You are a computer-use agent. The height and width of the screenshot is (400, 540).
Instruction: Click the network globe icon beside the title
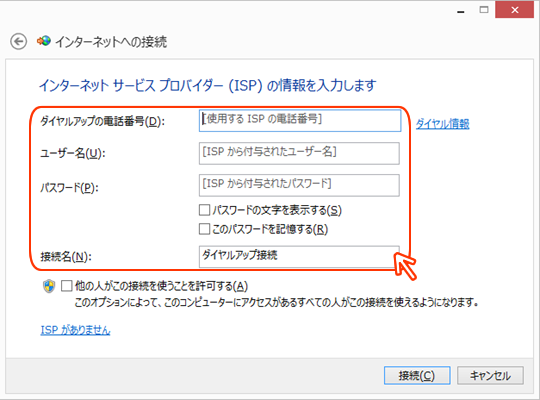44,41
